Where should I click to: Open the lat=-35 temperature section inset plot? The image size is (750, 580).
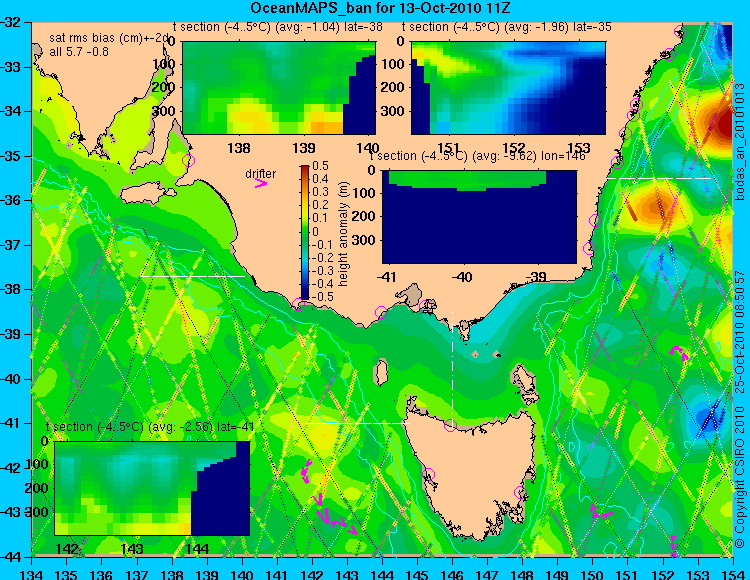pos(508,88)
